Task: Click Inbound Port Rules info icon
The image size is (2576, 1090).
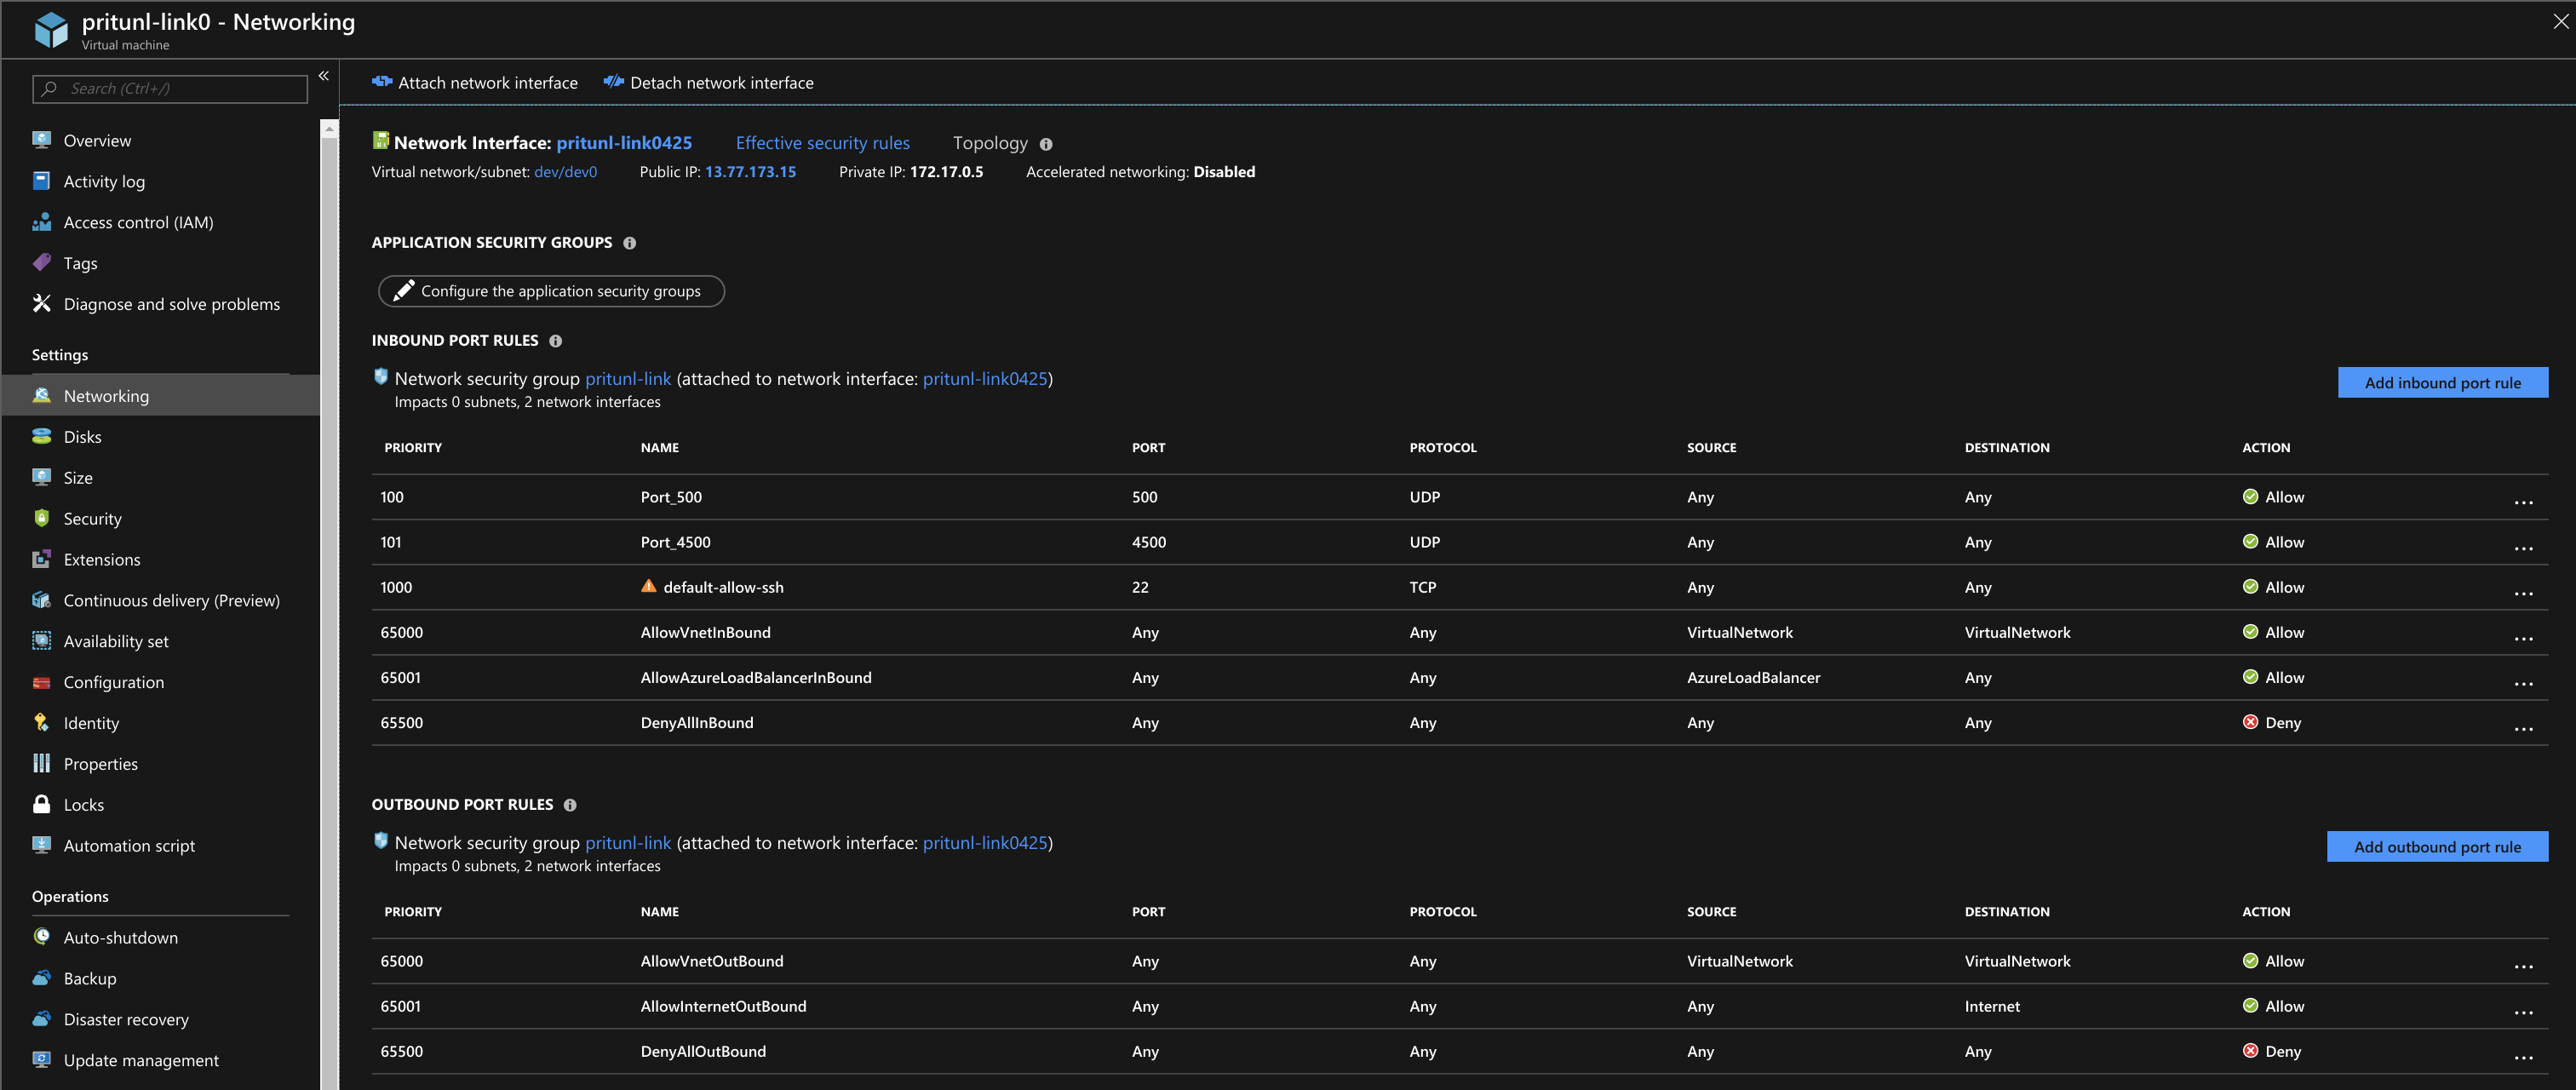Action: click(x=556, y=341)
